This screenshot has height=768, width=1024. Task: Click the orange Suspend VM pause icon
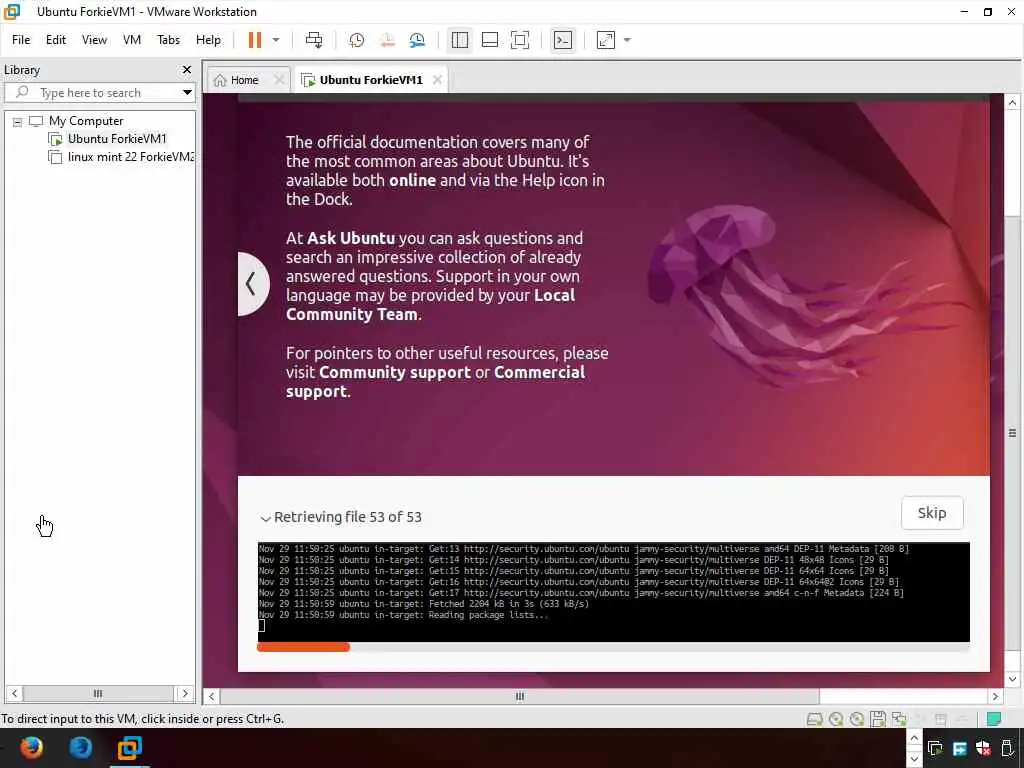tap(255, 40)
